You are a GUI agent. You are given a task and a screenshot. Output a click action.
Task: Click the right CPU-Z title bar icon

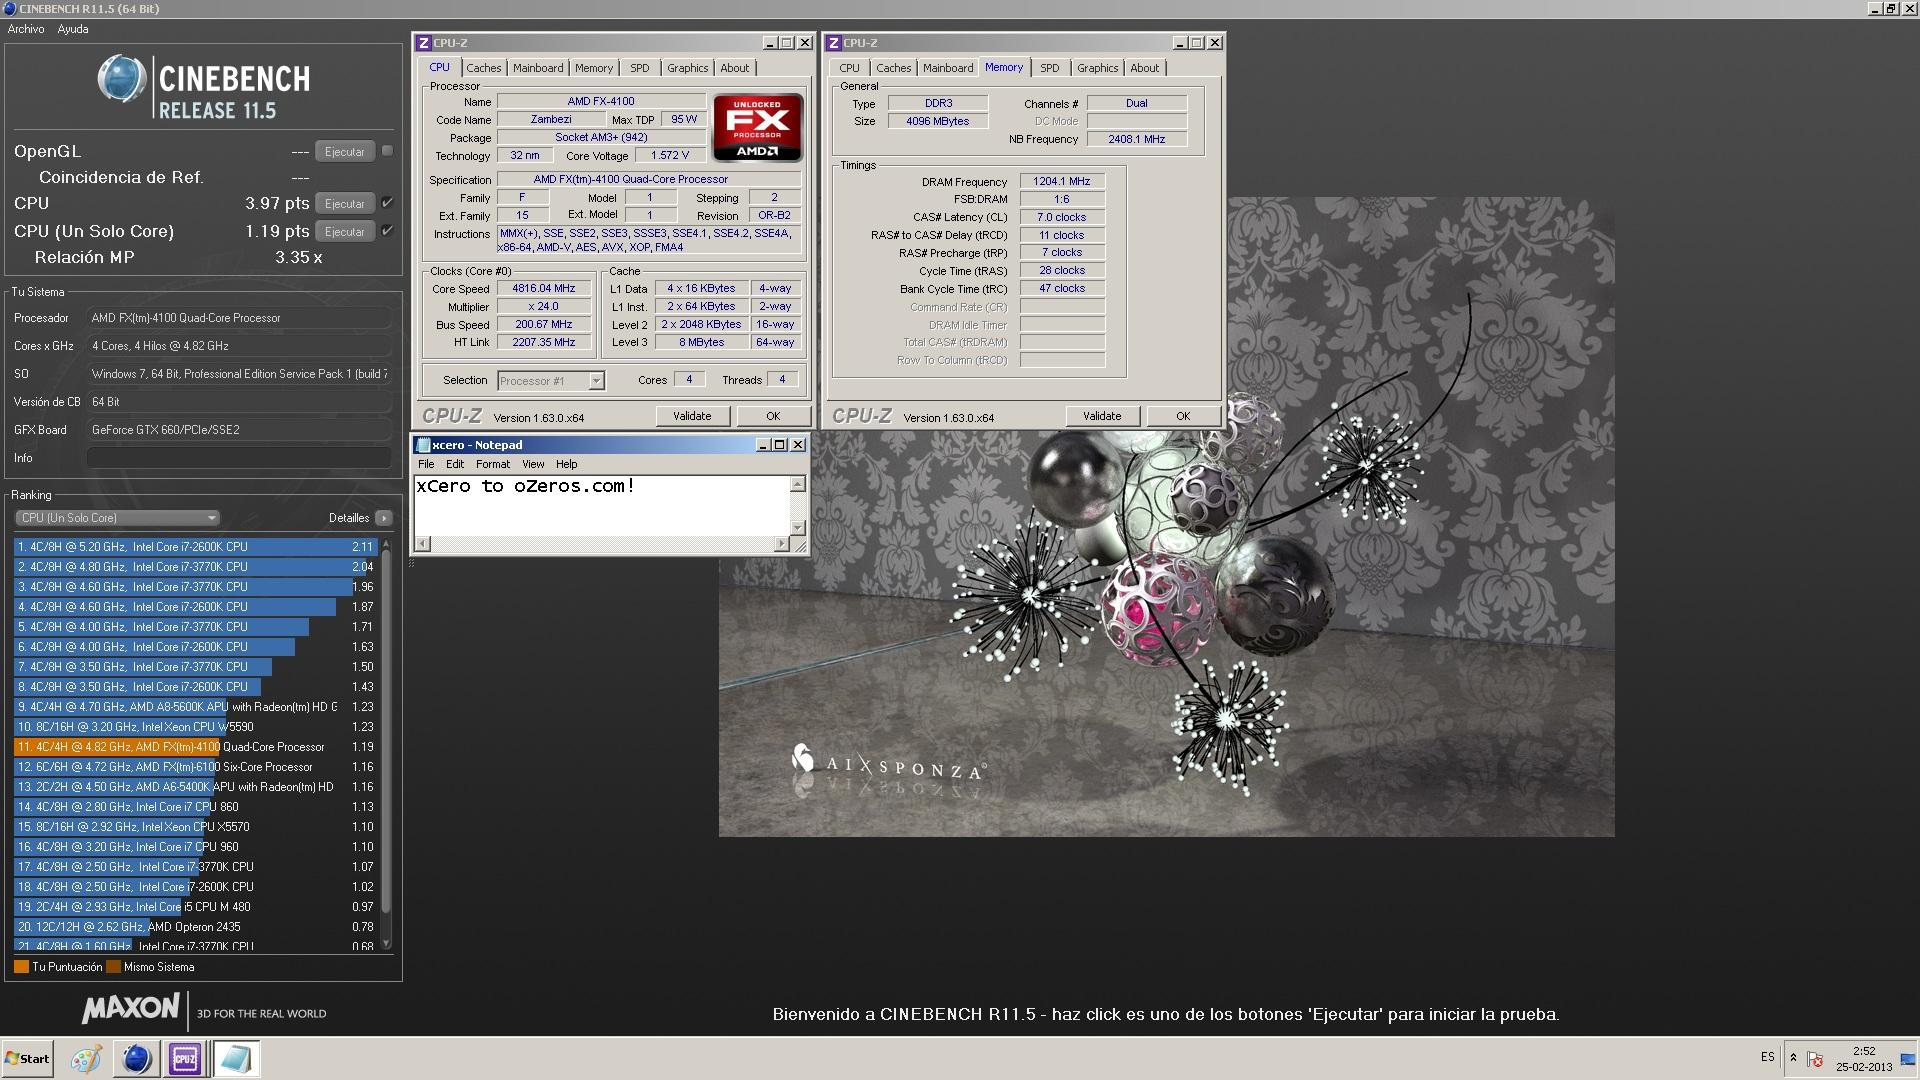point(833,43)
